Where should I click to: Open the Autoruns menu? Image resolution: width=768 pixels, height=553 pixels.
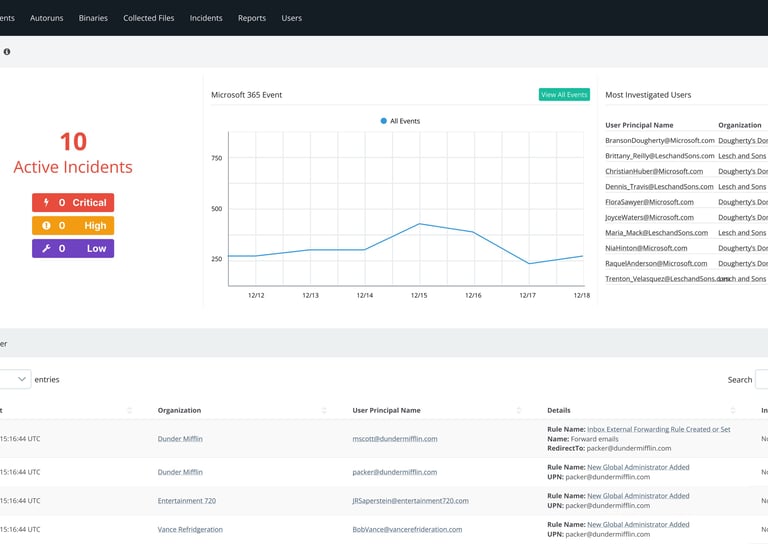click(47, 18)
